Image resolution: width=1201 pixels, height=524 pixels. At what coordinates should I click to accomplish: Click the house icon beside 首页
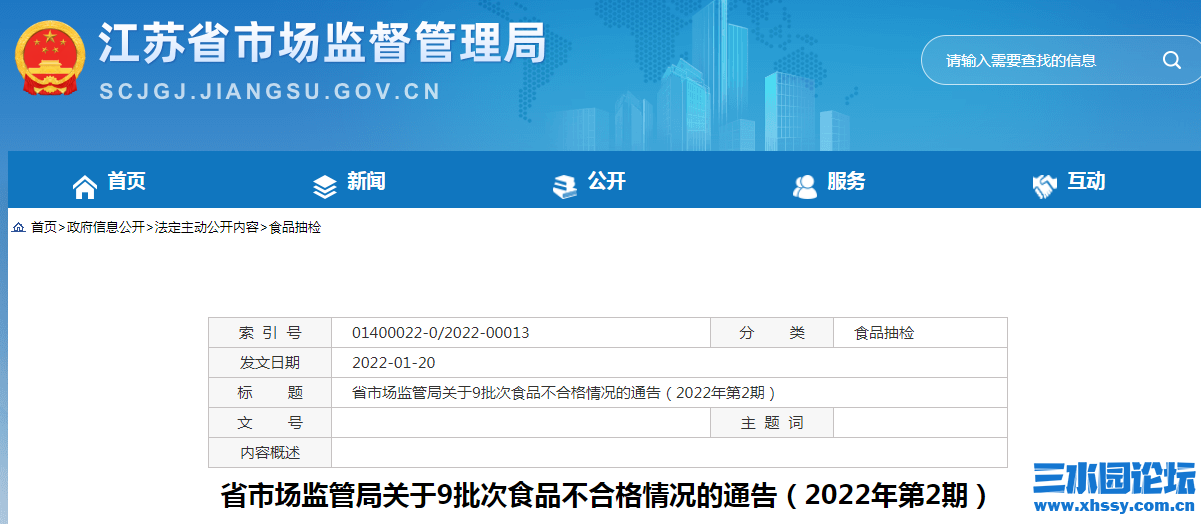pos(85,186)
